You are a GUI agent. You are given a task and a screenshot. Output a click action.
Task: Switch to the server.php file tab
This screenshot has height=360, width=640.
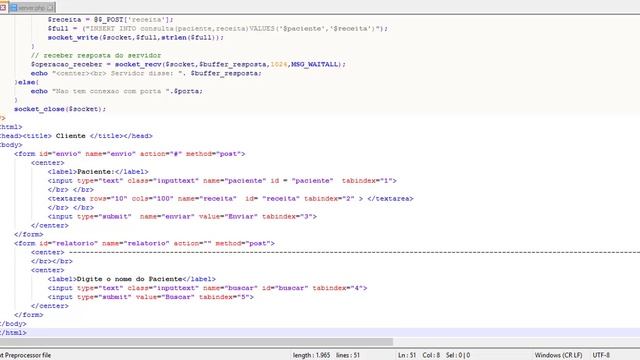click(32, 7)
